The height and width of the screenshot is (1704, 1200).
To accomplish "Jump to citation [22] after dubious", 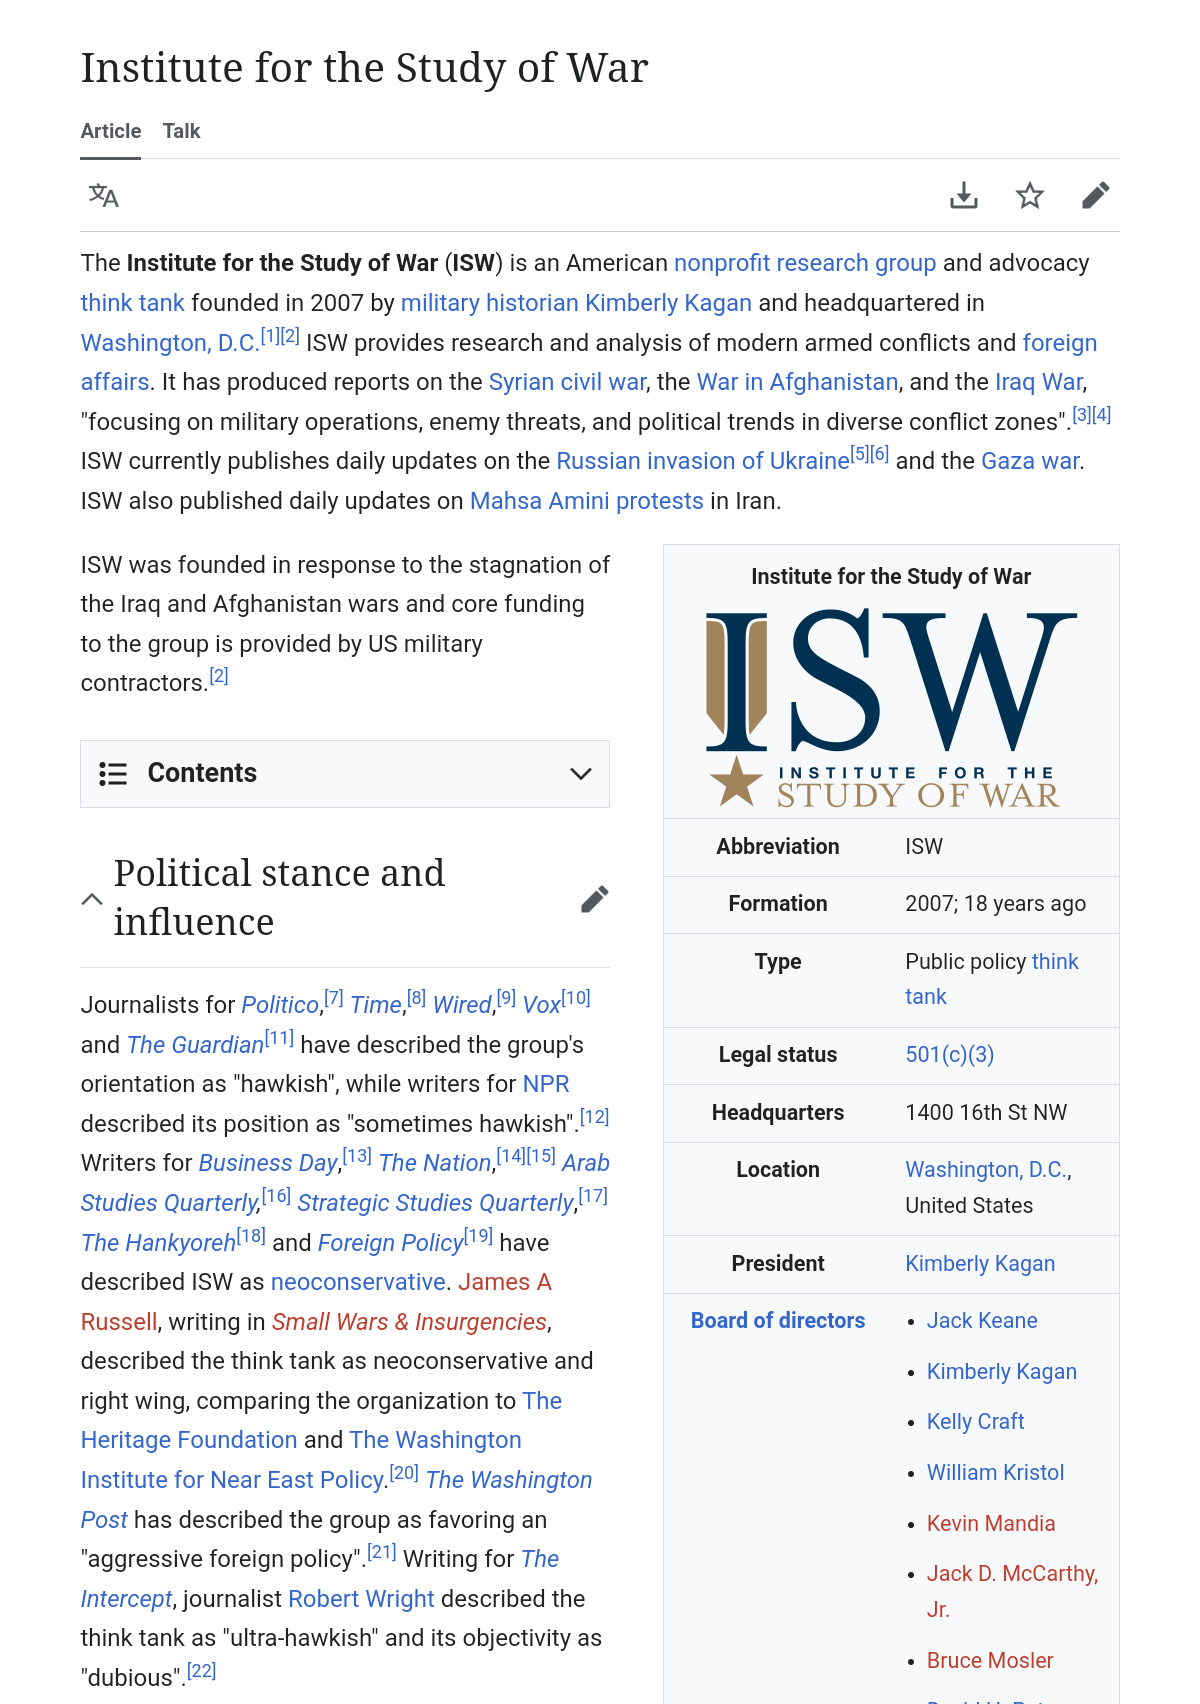I will [202, 1671].
